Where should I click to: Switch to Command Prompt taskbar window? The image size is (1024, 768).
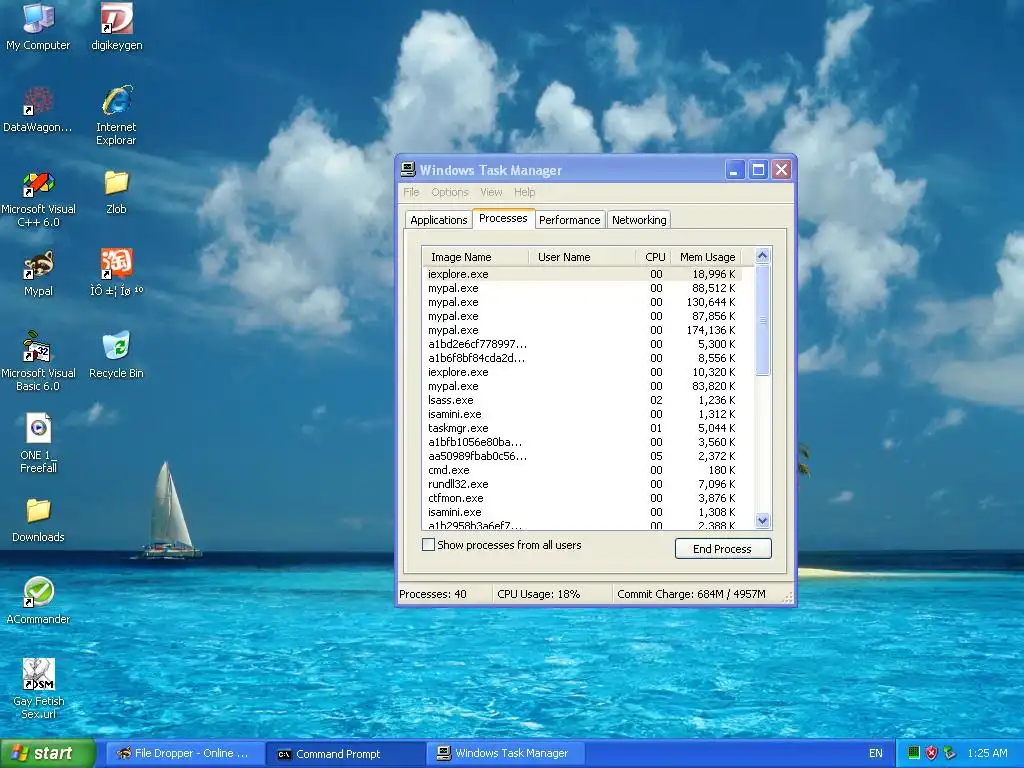(x=346, y=753)
